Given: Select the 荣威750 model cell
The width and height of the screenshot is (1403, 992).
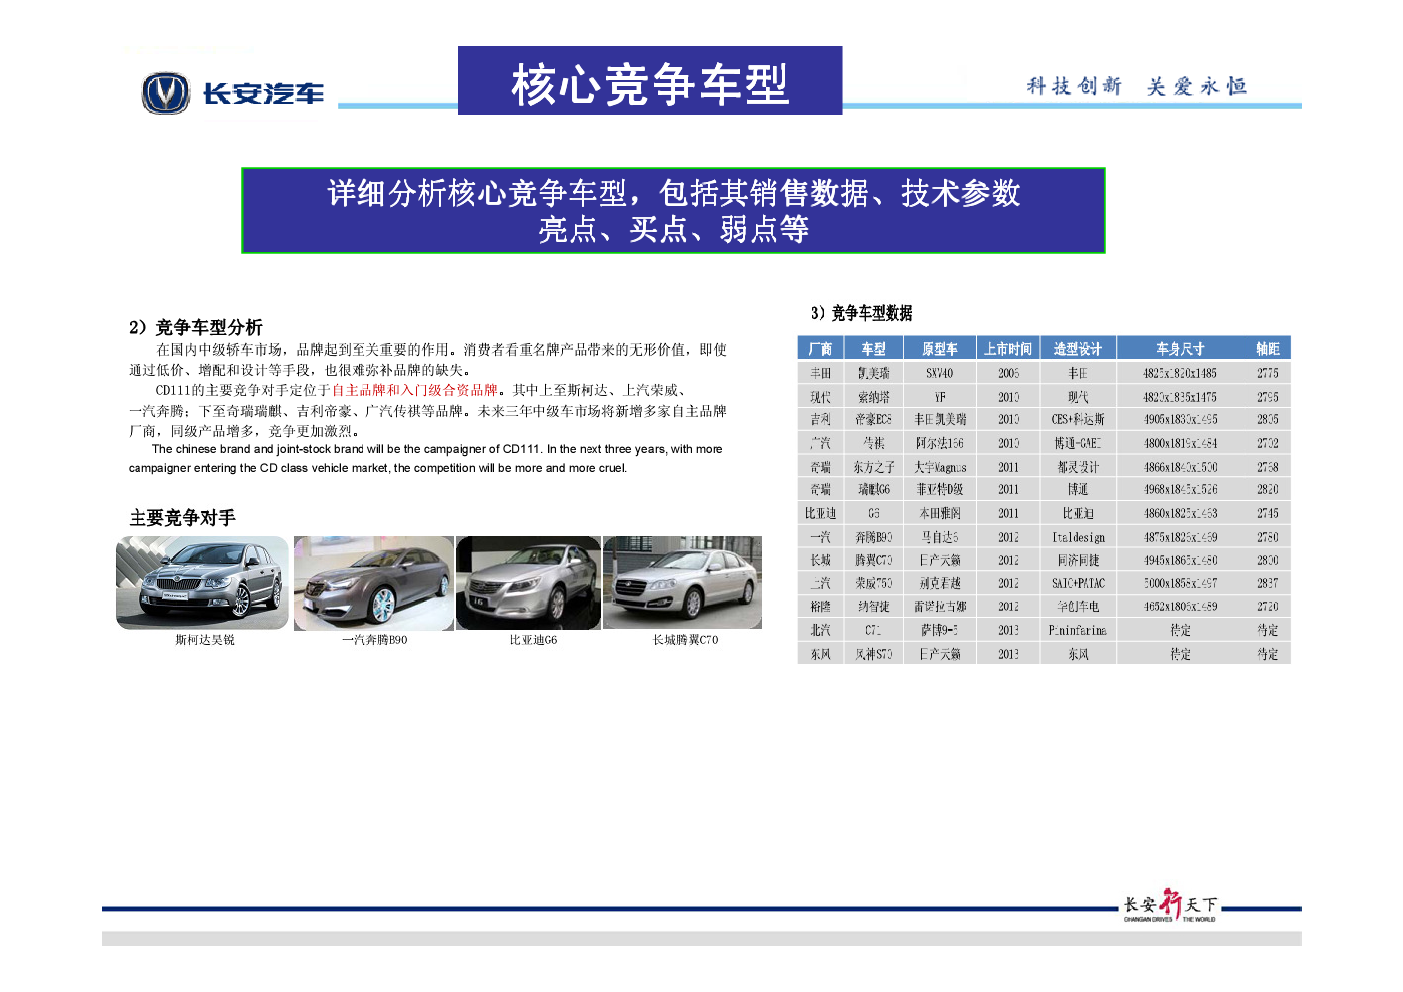Looking at the screenshot, I should [873, 583].
